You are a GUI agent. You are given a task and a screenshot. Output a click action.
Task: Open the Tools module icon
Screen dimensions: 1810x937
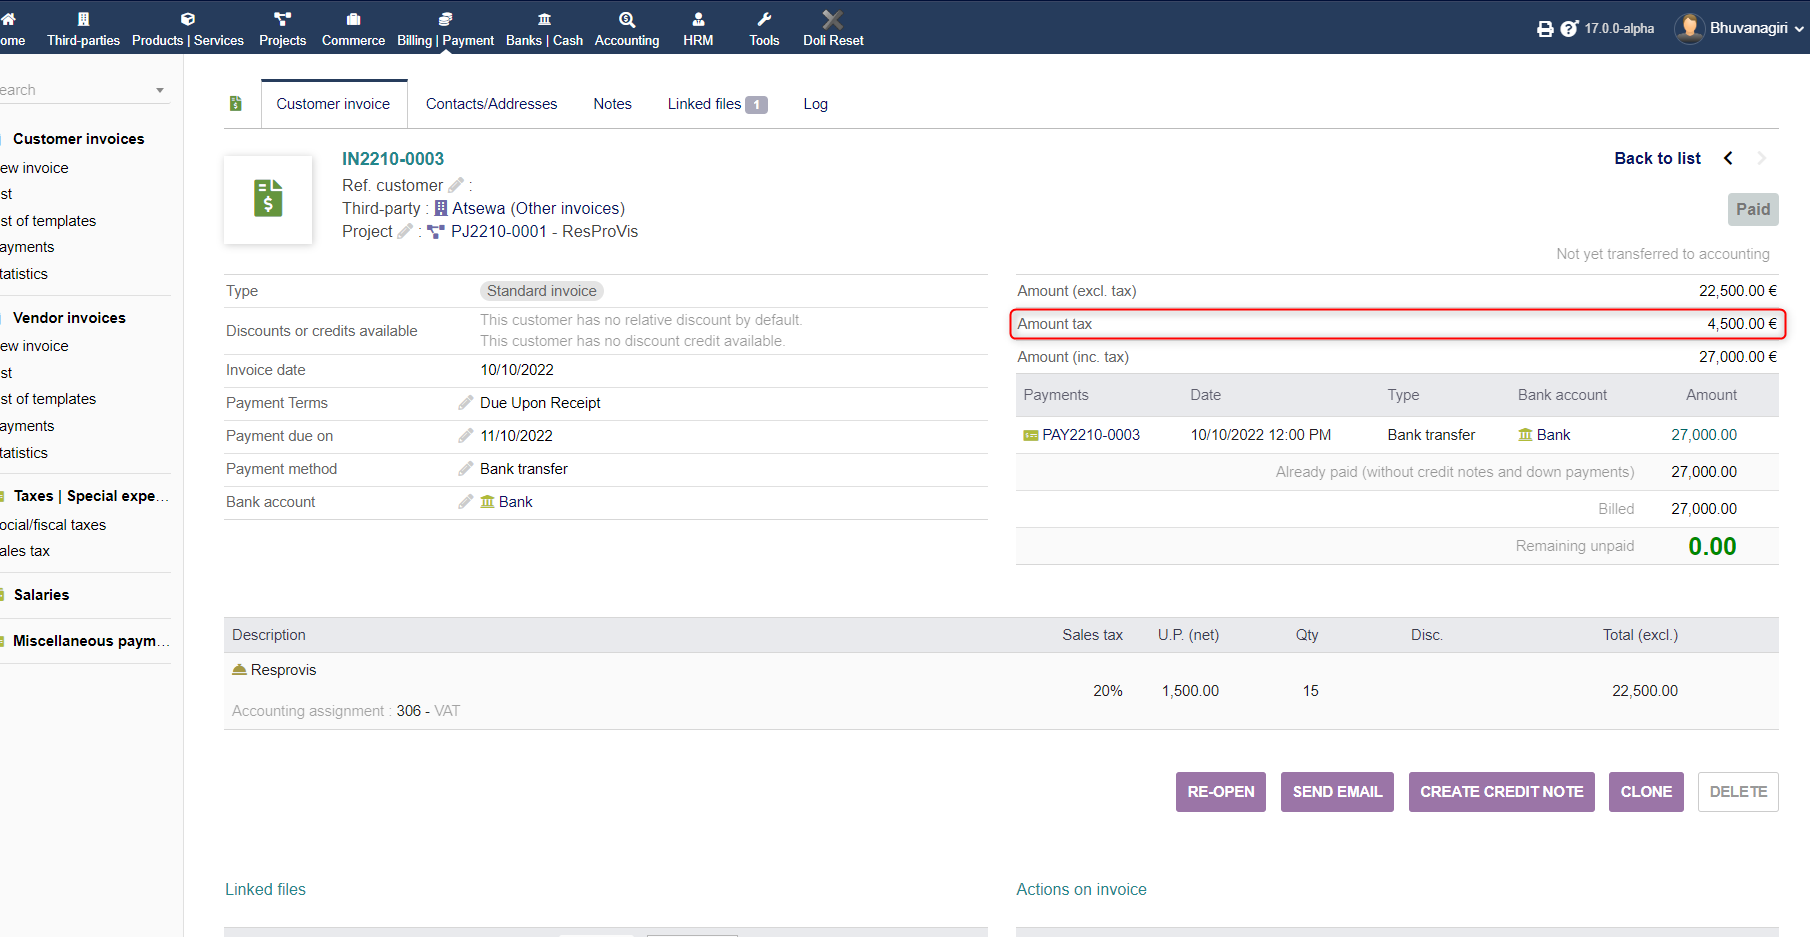[763, 17]
